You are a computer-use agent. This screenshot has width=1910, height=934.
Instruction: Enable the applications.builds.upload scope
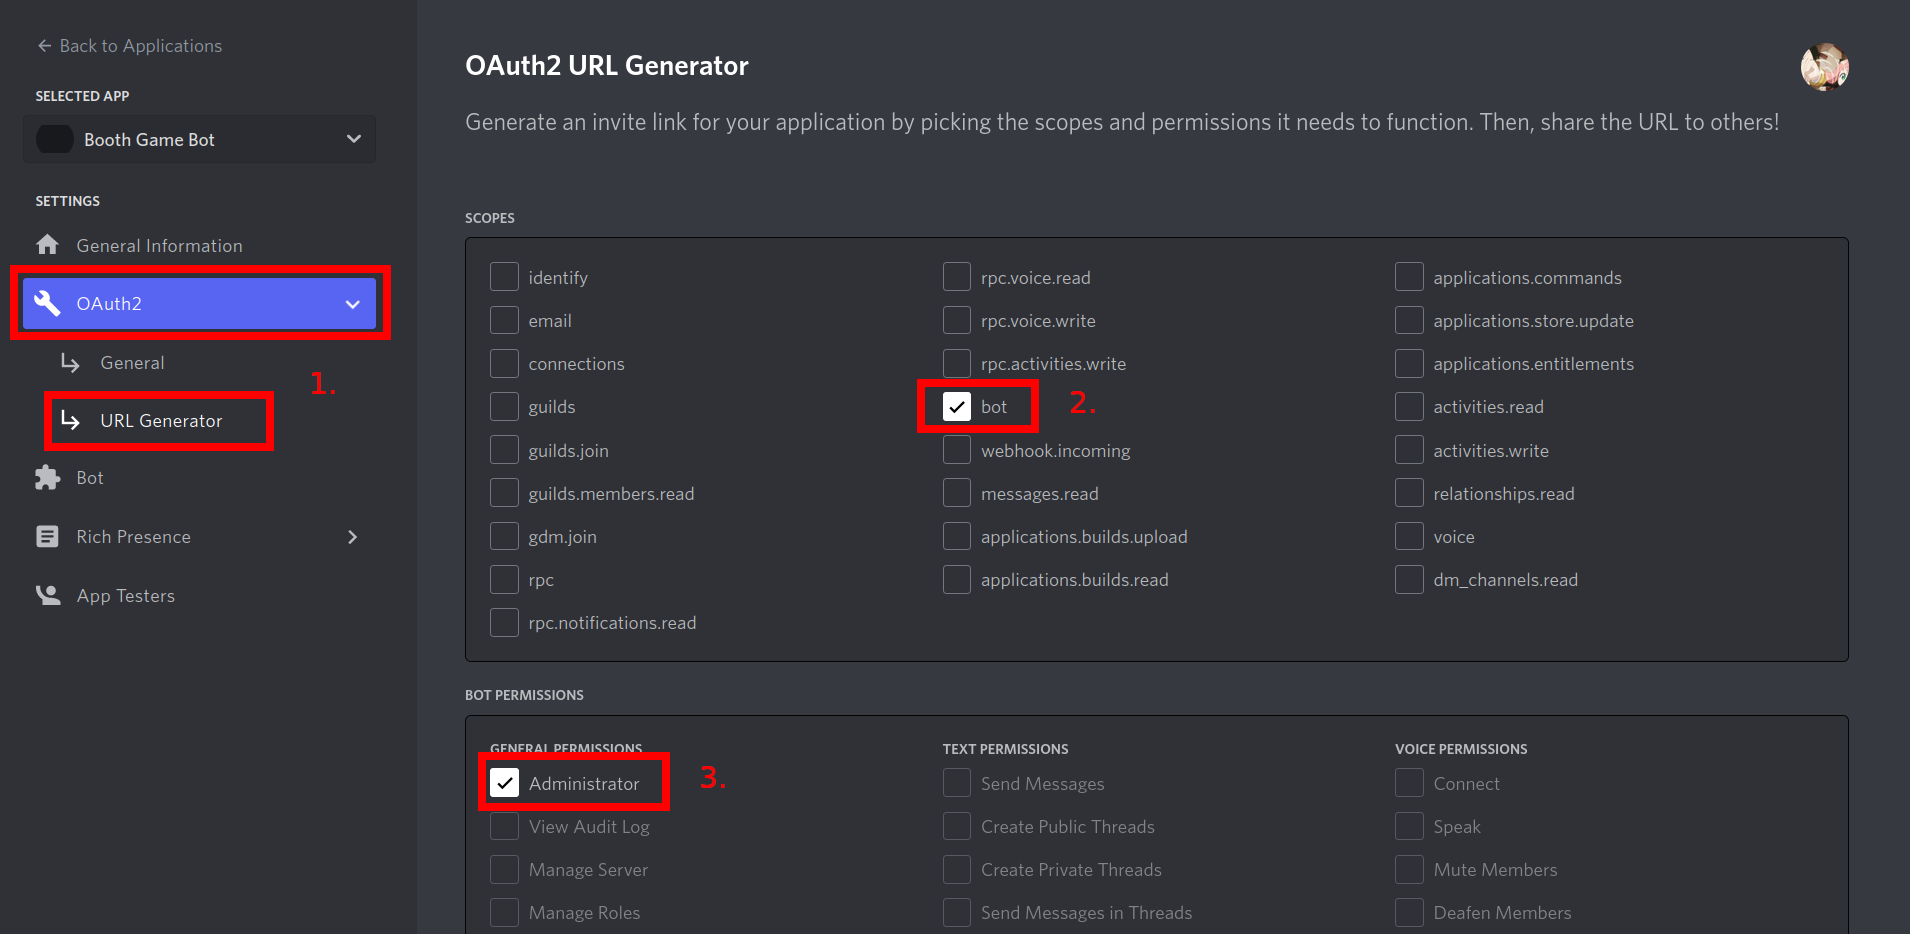pyautogui.click(x=957, y=536)
